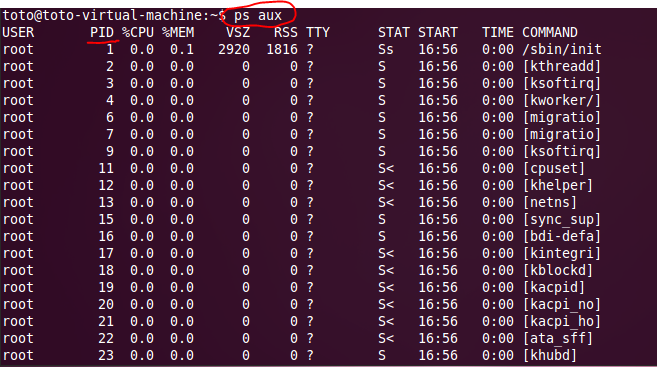Click PID 4 in the list
This screenshot has height=367, width=657.
pyautogui.click(x=110, y=100)
